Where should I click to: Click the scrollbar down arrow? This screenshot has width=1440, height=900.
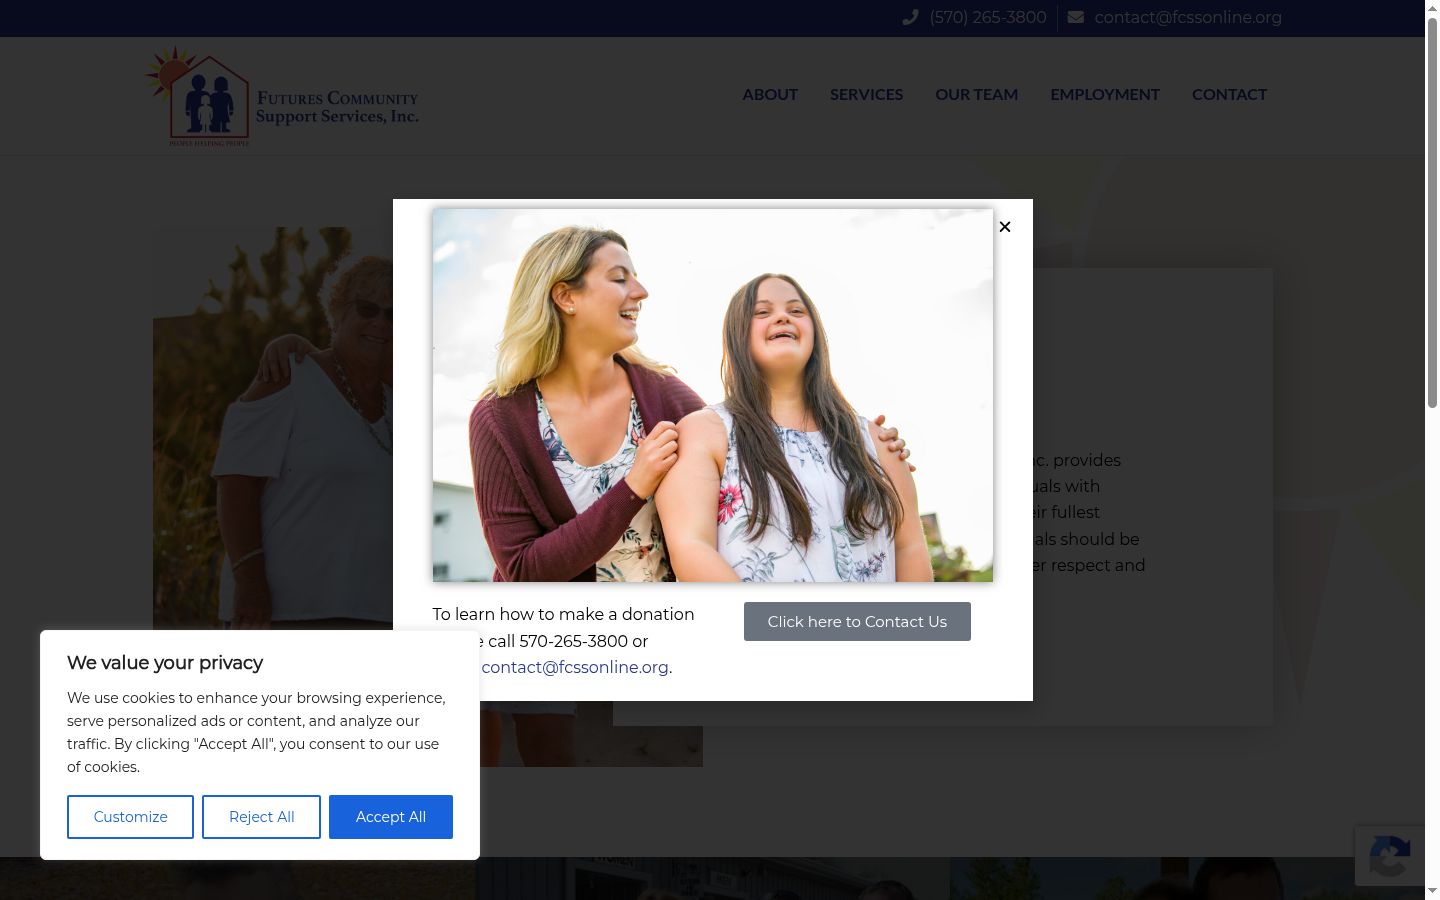(1432, 891)
